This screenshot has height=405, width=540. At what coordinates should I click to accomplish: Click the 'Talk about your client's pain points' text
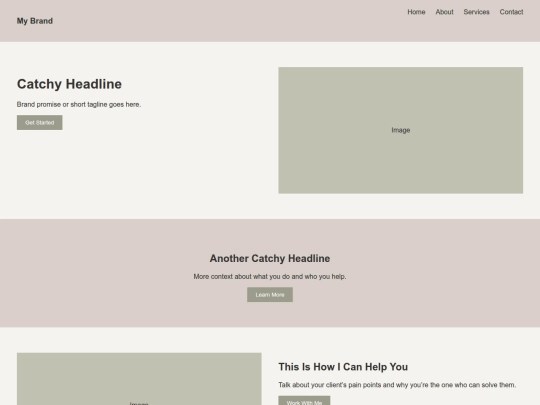point(397,385)
